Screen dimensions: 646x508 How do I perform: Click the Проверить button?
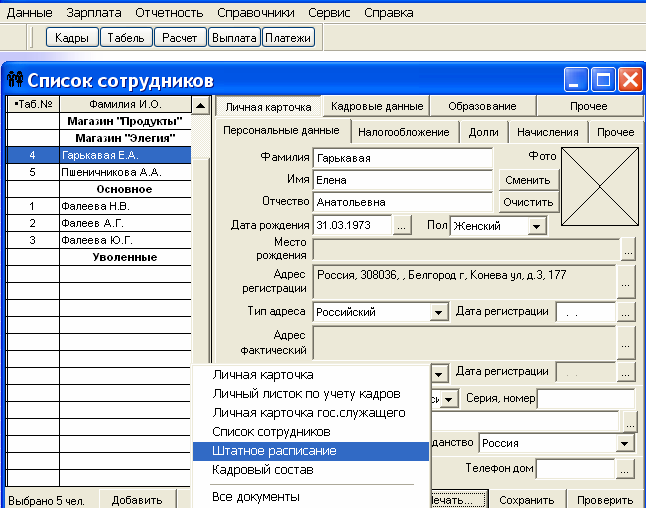[605, 500]
